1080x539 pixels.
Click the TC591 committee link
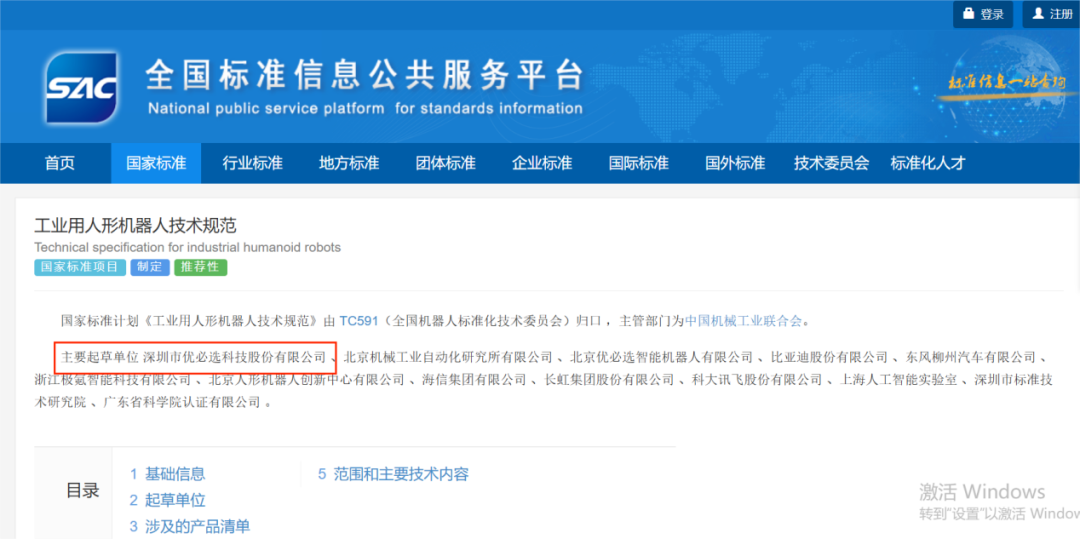(359, 321)
